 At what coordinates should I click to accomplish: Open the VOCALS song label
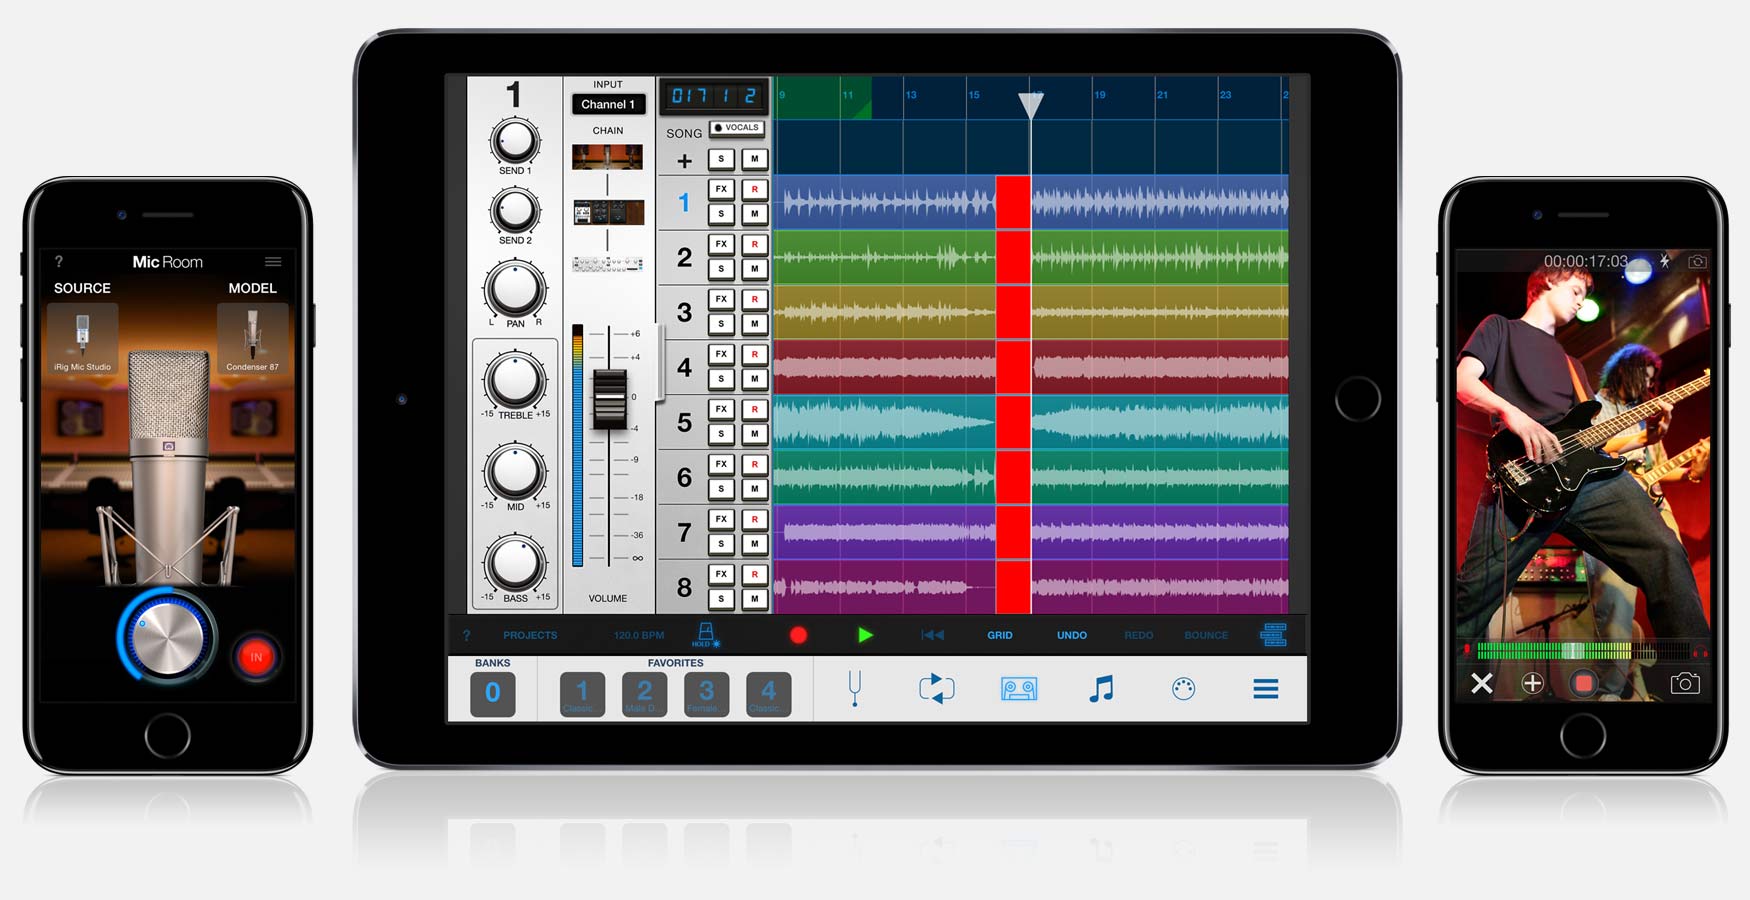coord(737,128)
